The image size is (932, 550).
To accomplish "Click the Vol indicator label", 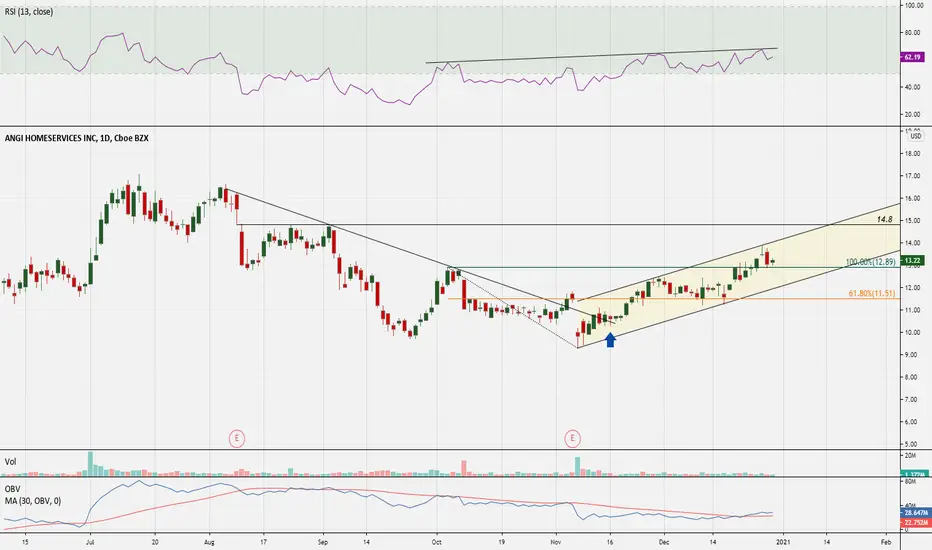I will (x=10, y=462).
